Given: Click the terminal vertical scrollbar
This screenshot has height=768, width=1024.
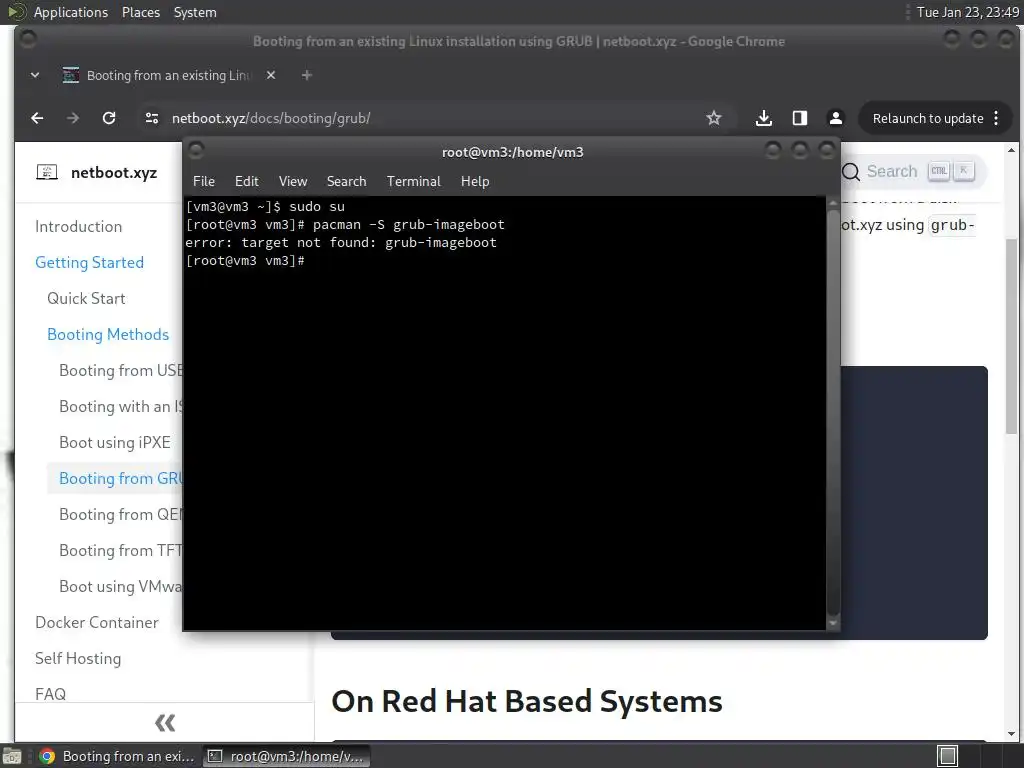Looking at the screenshot, I should pyautogui.click(x=833, y=411).
